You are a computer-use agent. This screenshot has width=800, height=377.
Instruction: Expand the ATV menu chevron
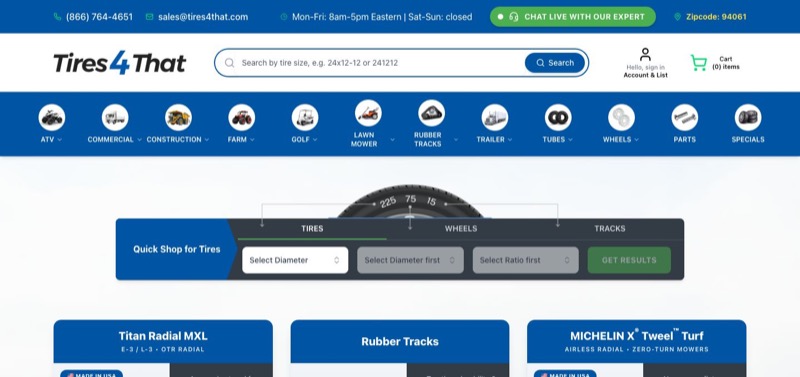(x=60, y=140)
